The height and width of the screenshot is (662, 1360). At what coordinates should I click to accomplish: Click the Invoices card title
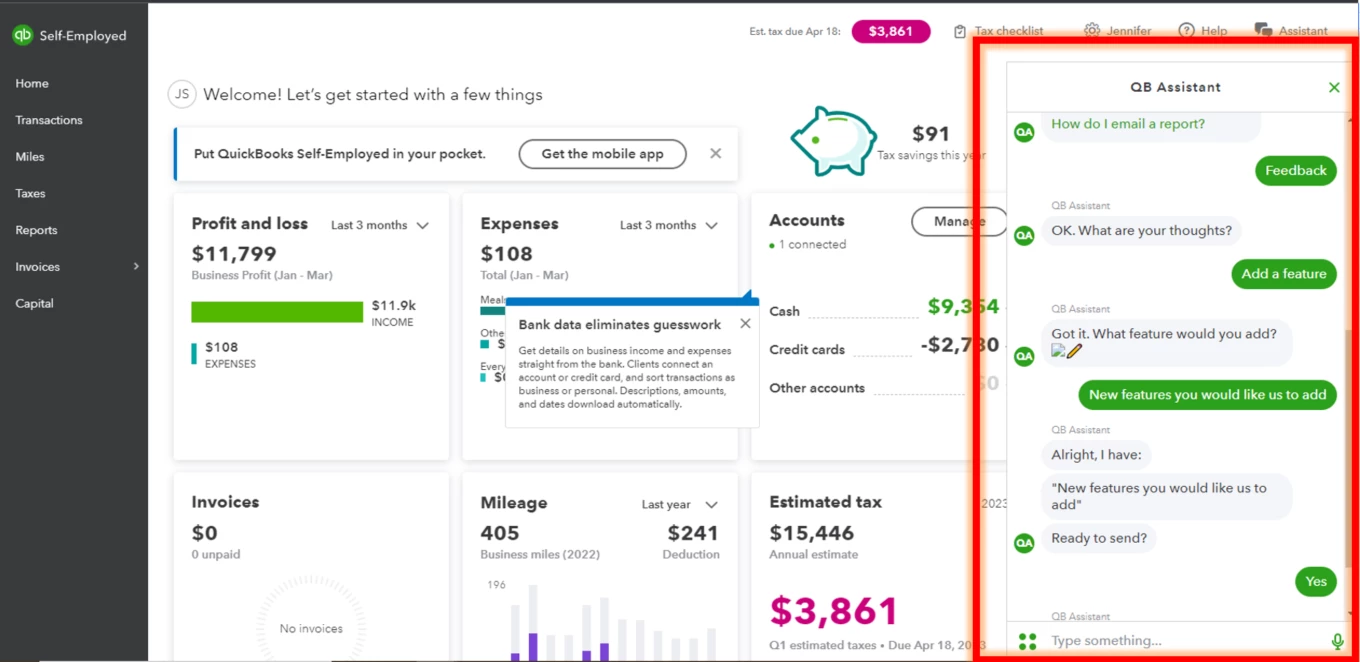(226, 502)
